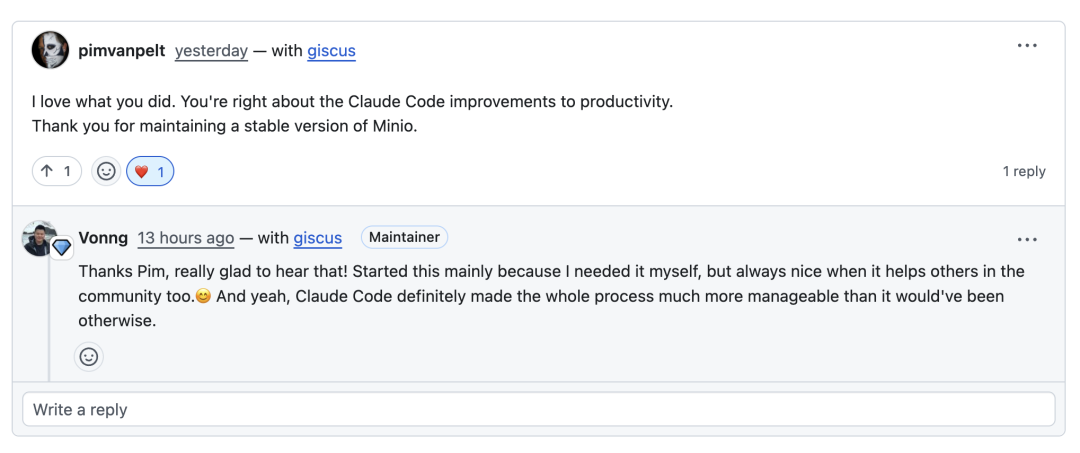Image resolution: width=1080 pixels, height=453 pixels.
Task: Toggle the heart reaction on pimvanpelt's comment
Action: (150, 171)
